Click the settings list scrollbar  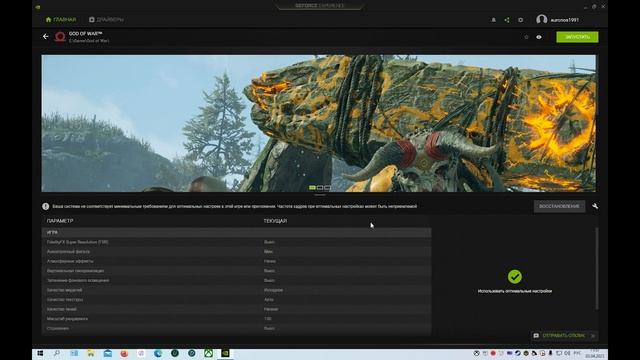597,269
